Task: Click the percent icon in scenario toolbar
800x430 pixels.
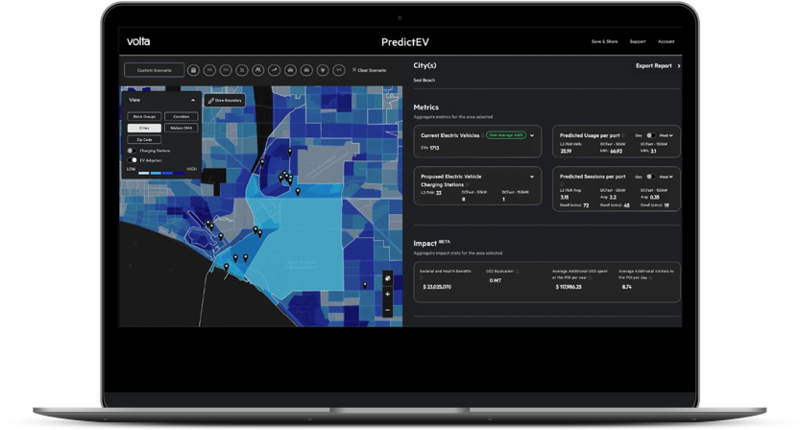Action: [x=241, y=70]
